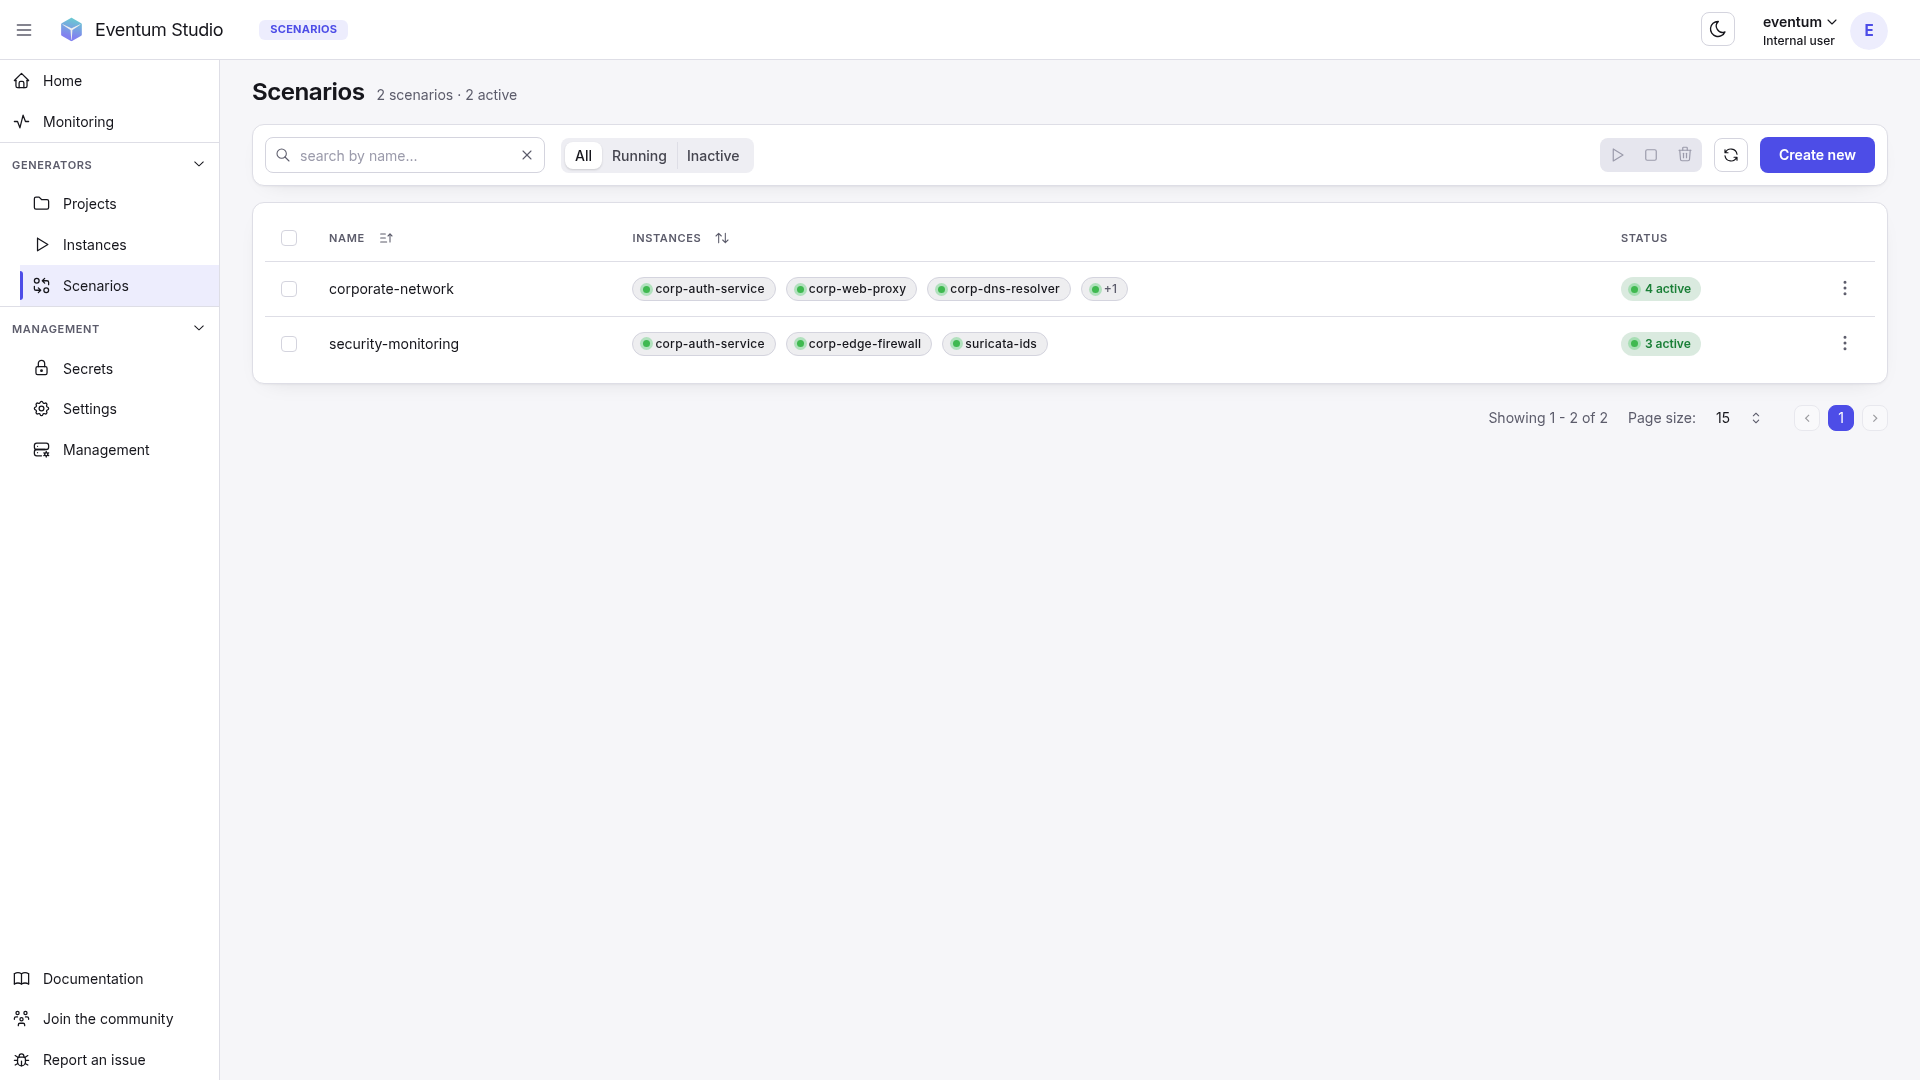This screenshot has width=1920, height=1080.
Task: Click the Create new button
Action: 1817,155
